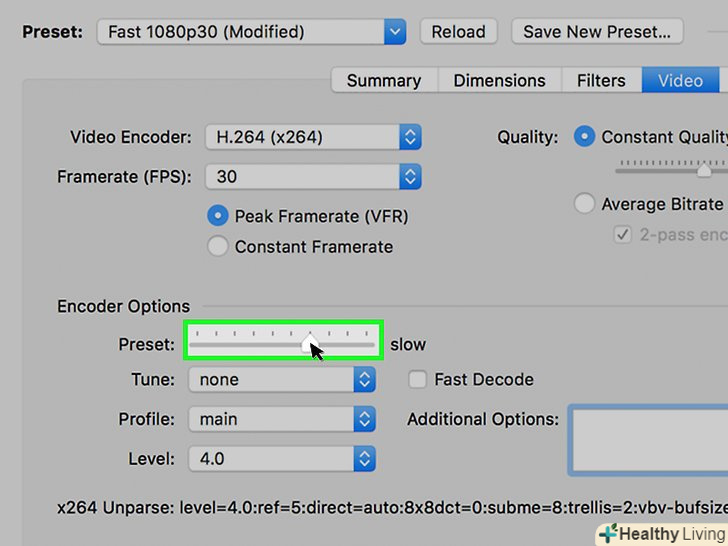Switch to the Summary tab
The image size is (728, 546).
click(383, 81)
